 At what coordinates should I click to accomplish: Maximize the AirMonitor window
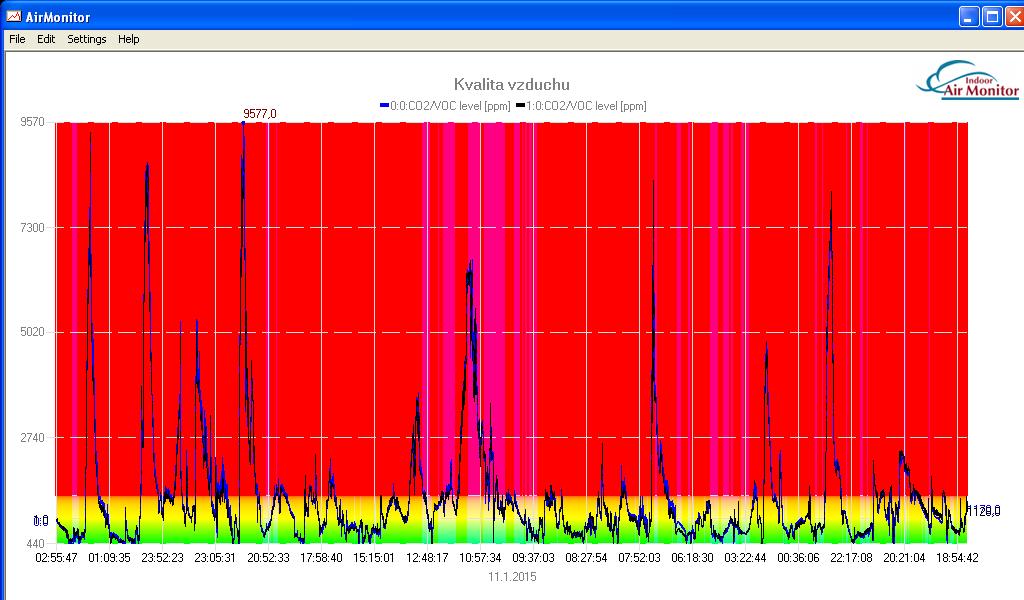pyautogui.click(x=992, y=16)
